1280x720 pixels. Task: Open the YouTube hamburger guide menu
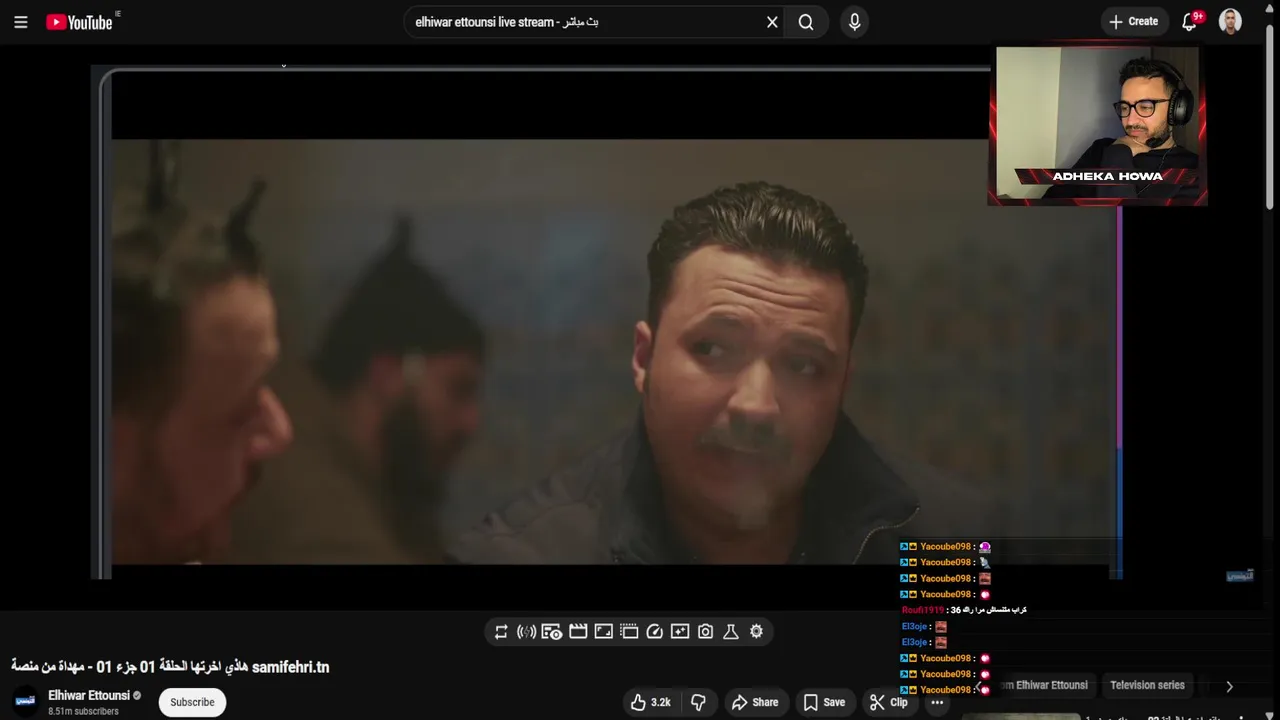coord(20,22)
